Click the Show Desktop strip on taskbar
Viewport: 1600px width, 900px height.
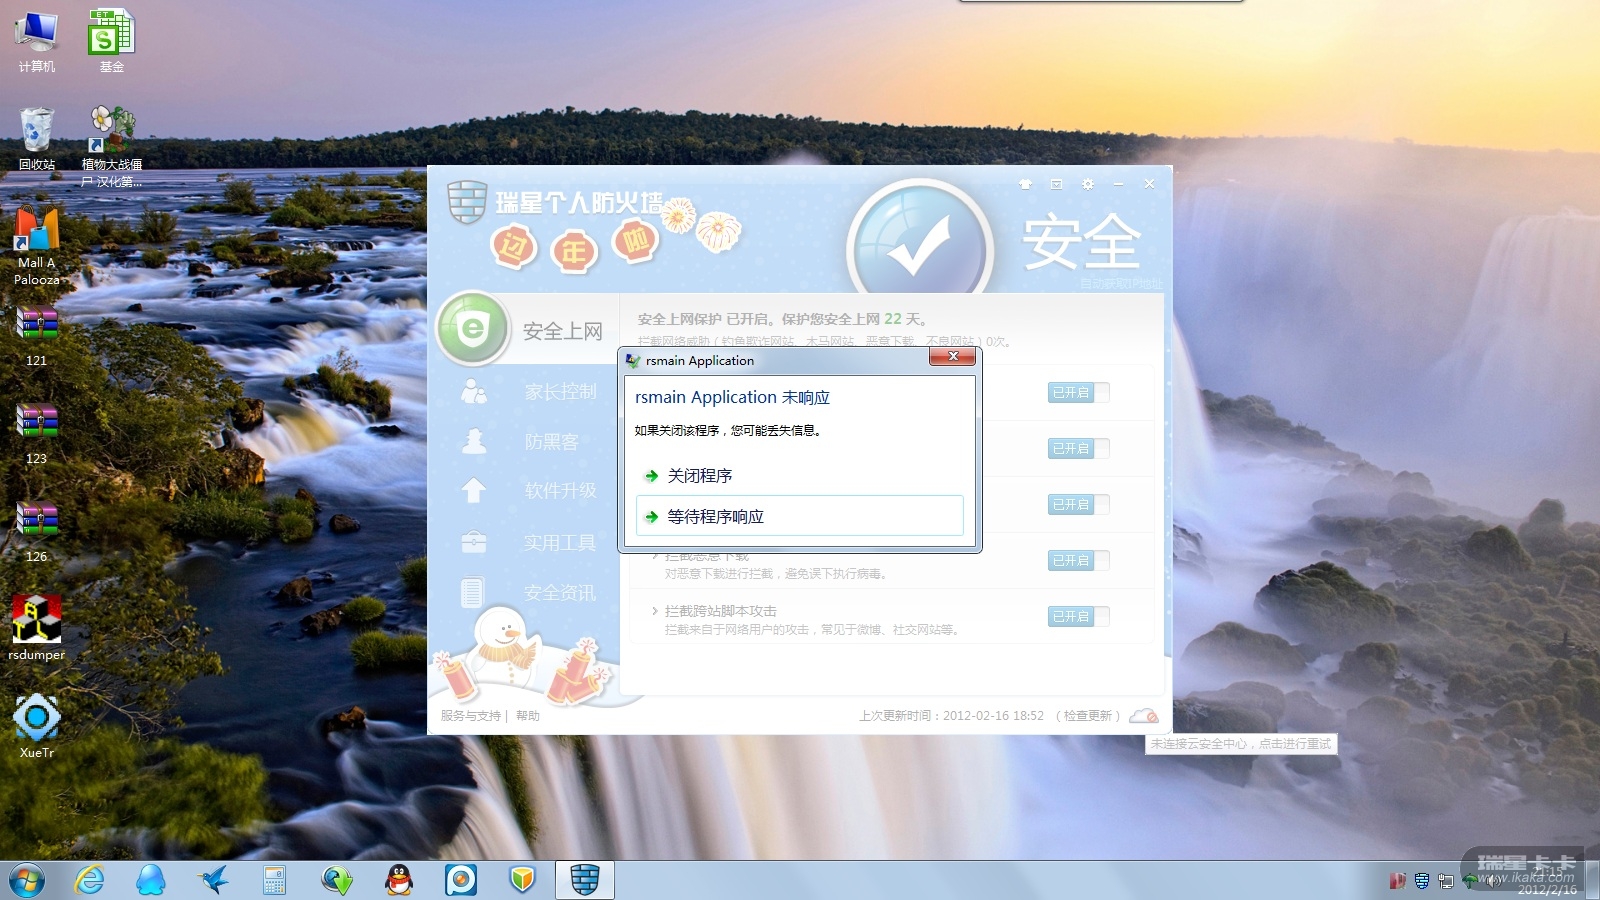[1592, 881]
